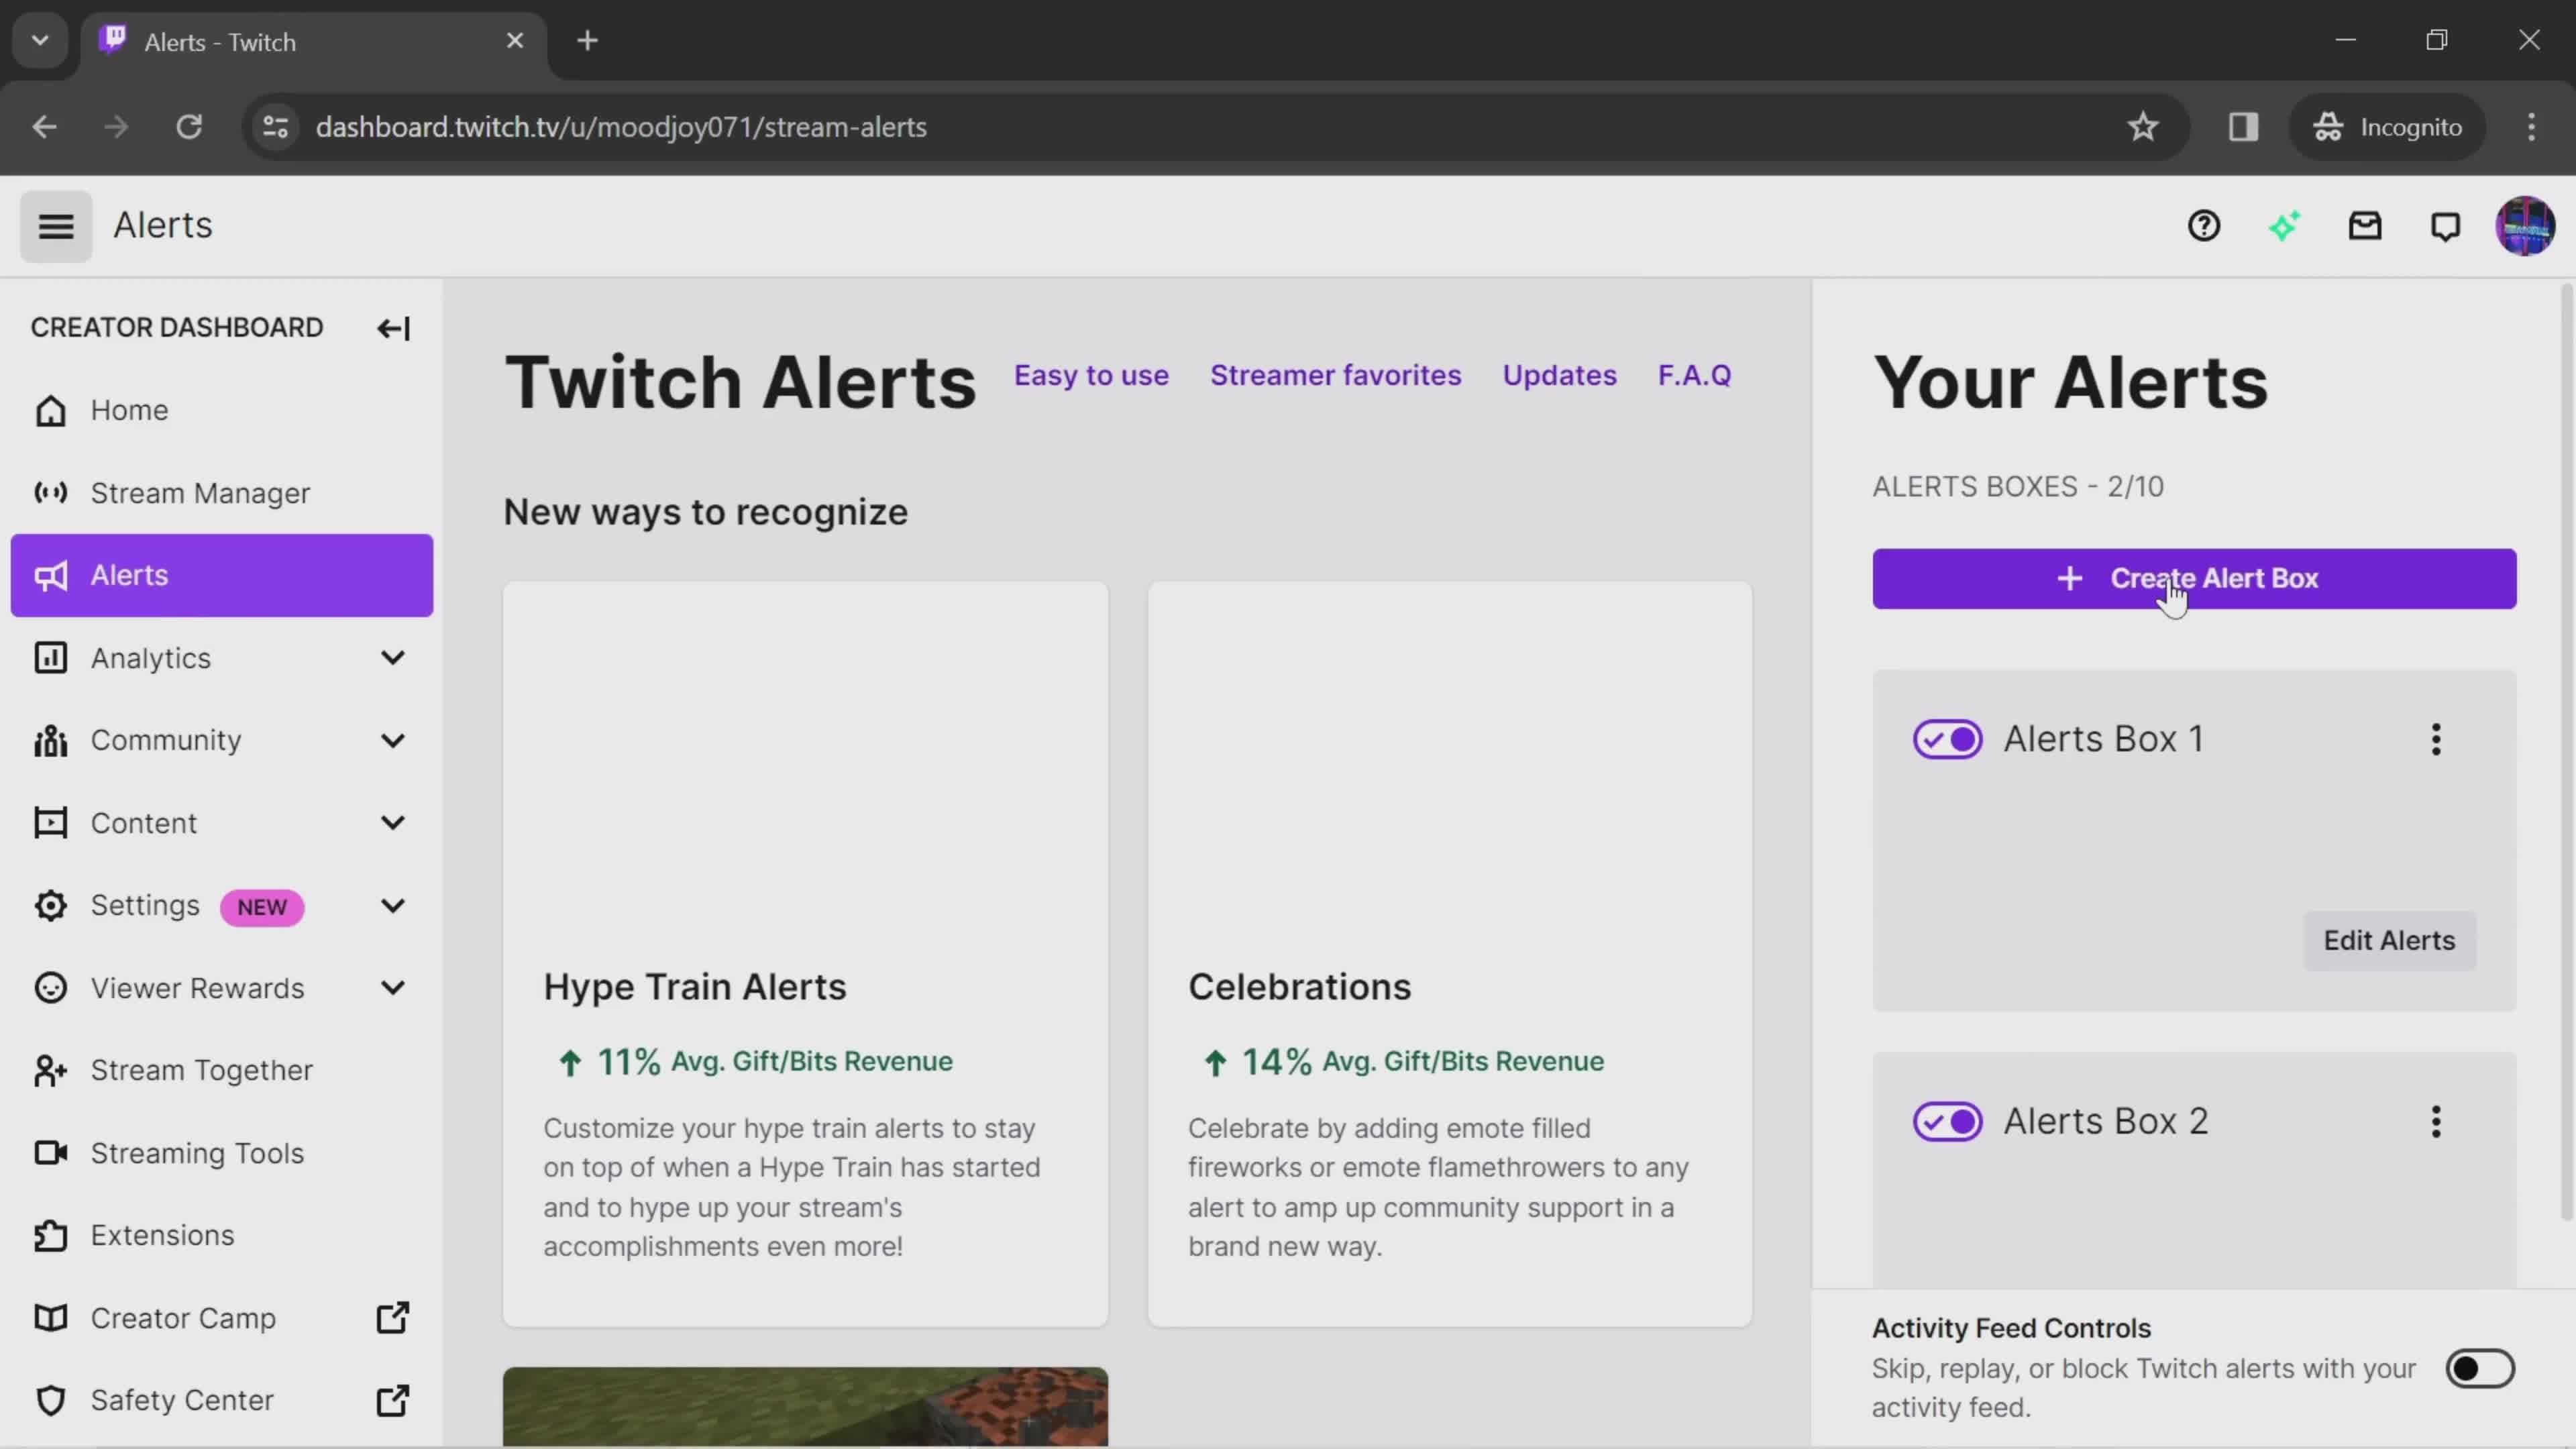This screenshot has height=1449, width=2576.
Task: Open the inbox mail icon
Action: click(2365, 226)
